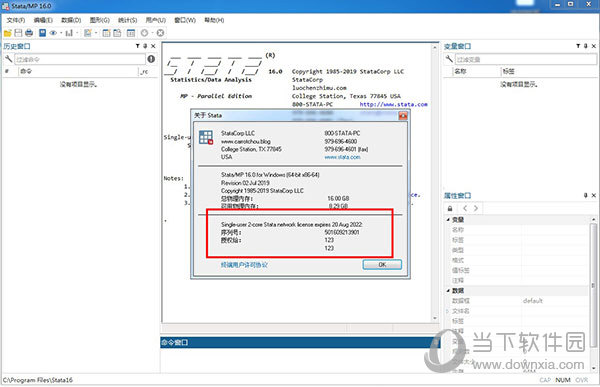This screenshot has width=600, height=387.
Task: Open Data Editor (browse) icon
Action: pyautogui.click(x=117, y=33)
